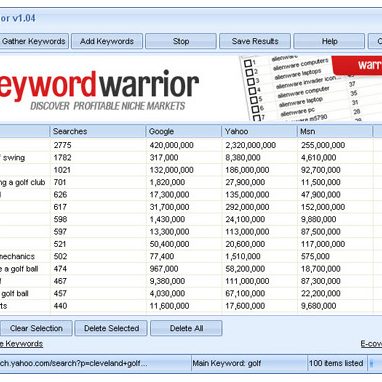Viewport: 382px width, 382px height.
Task: Sort results by Google column header
Action: pyautogui.click(x=184, y=131)
